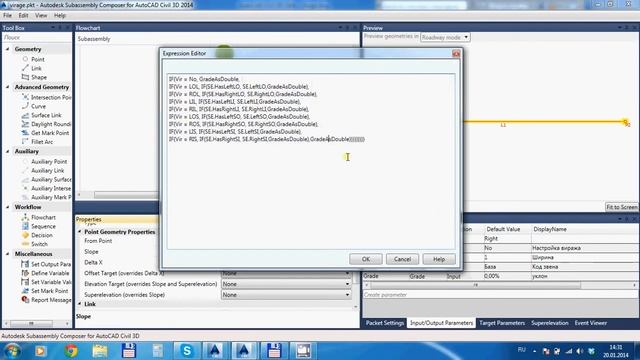Open the Elevation Target dropdown
Screen dimensions: 640x360
[x=286, y=284]
